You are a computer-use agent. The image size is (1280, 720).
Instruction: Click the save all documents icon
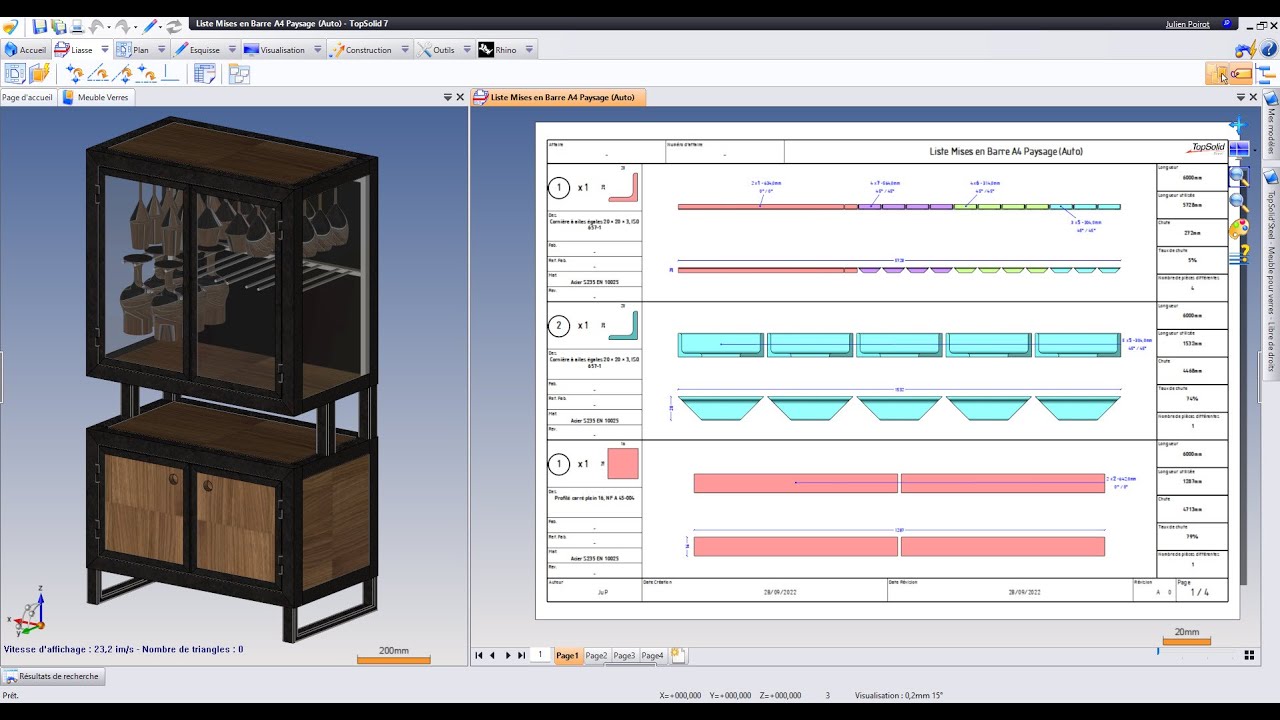click(59, 26)
